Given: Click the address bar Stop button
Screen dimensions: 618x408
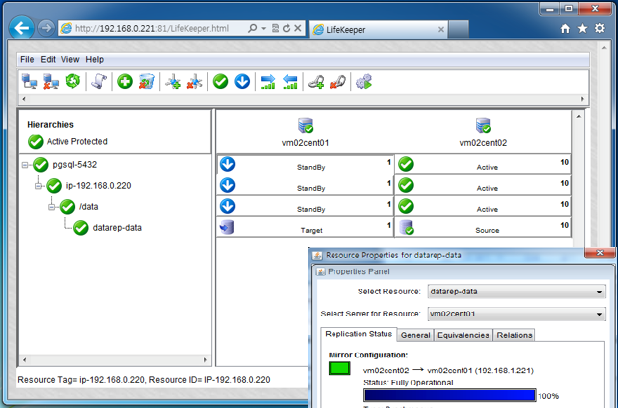Looking at the screenshot, I should point(298,28).
